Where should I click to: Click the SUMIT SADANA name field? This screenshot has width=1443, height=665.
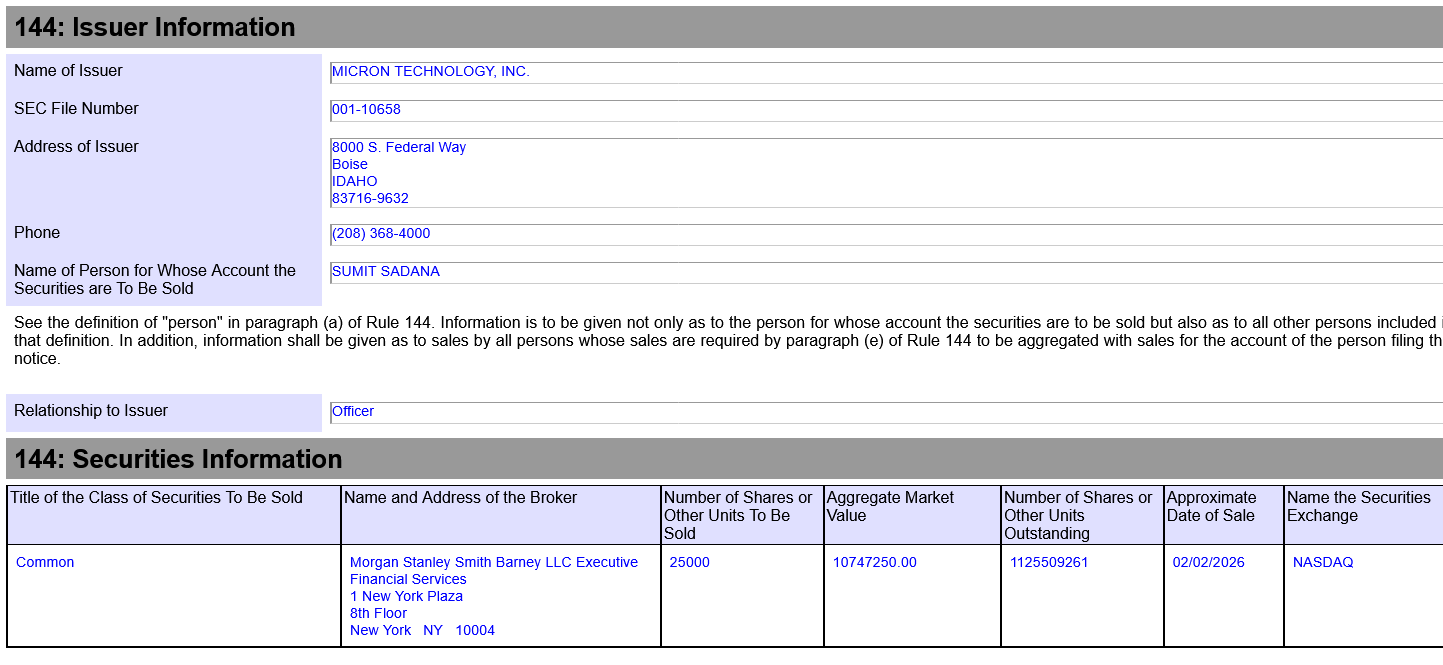point(886,272)
